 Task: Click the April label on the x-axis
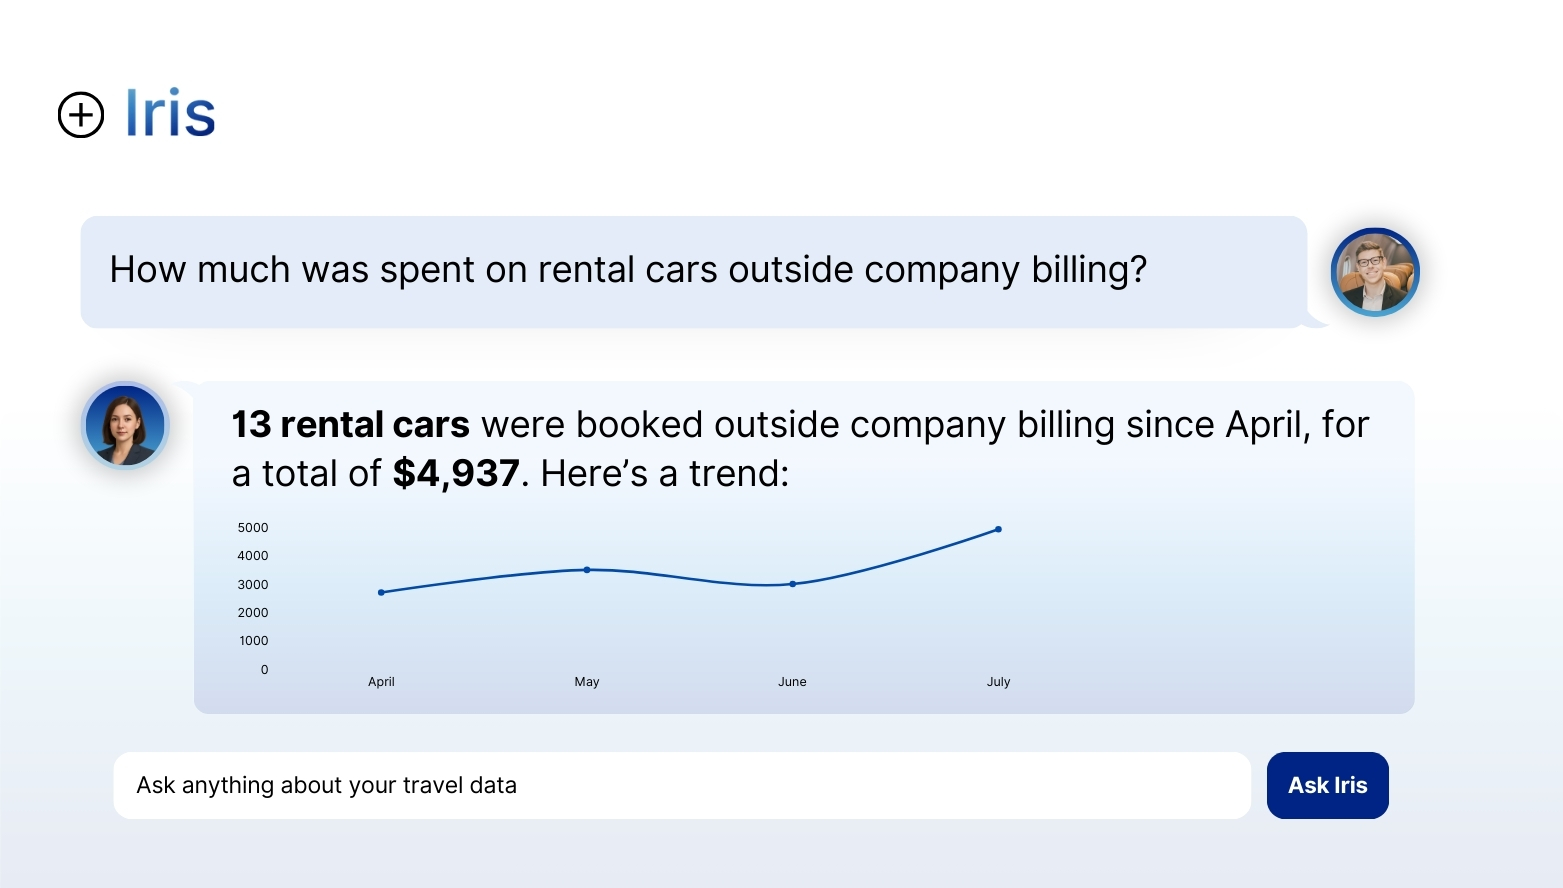tap(381, 682)
